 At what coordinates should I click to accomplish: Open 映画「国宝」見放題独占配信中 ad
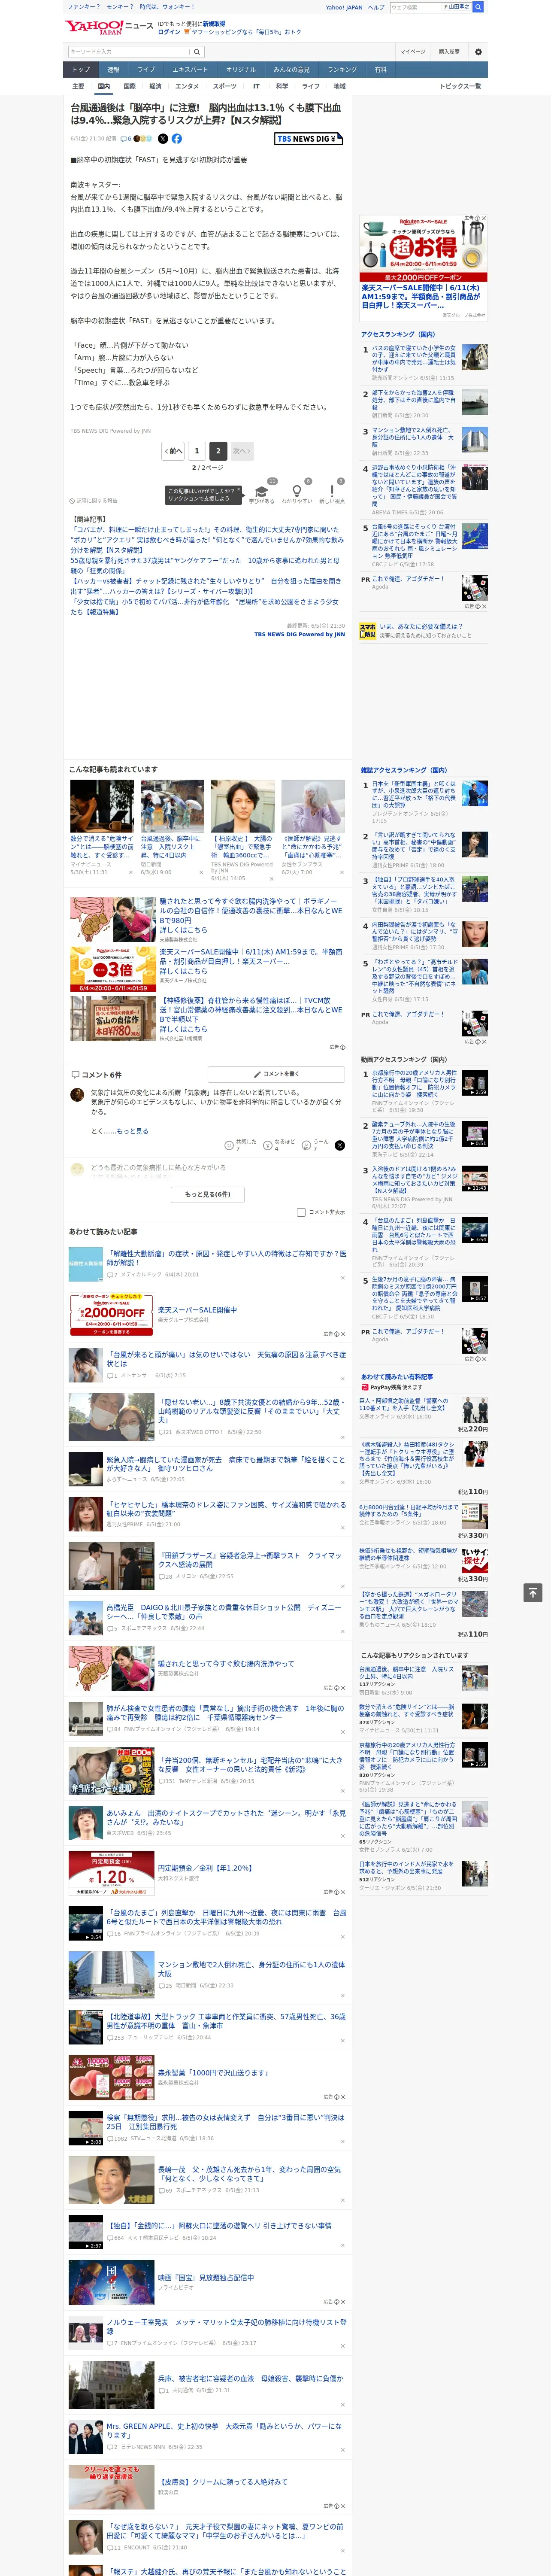(206, 2277)
